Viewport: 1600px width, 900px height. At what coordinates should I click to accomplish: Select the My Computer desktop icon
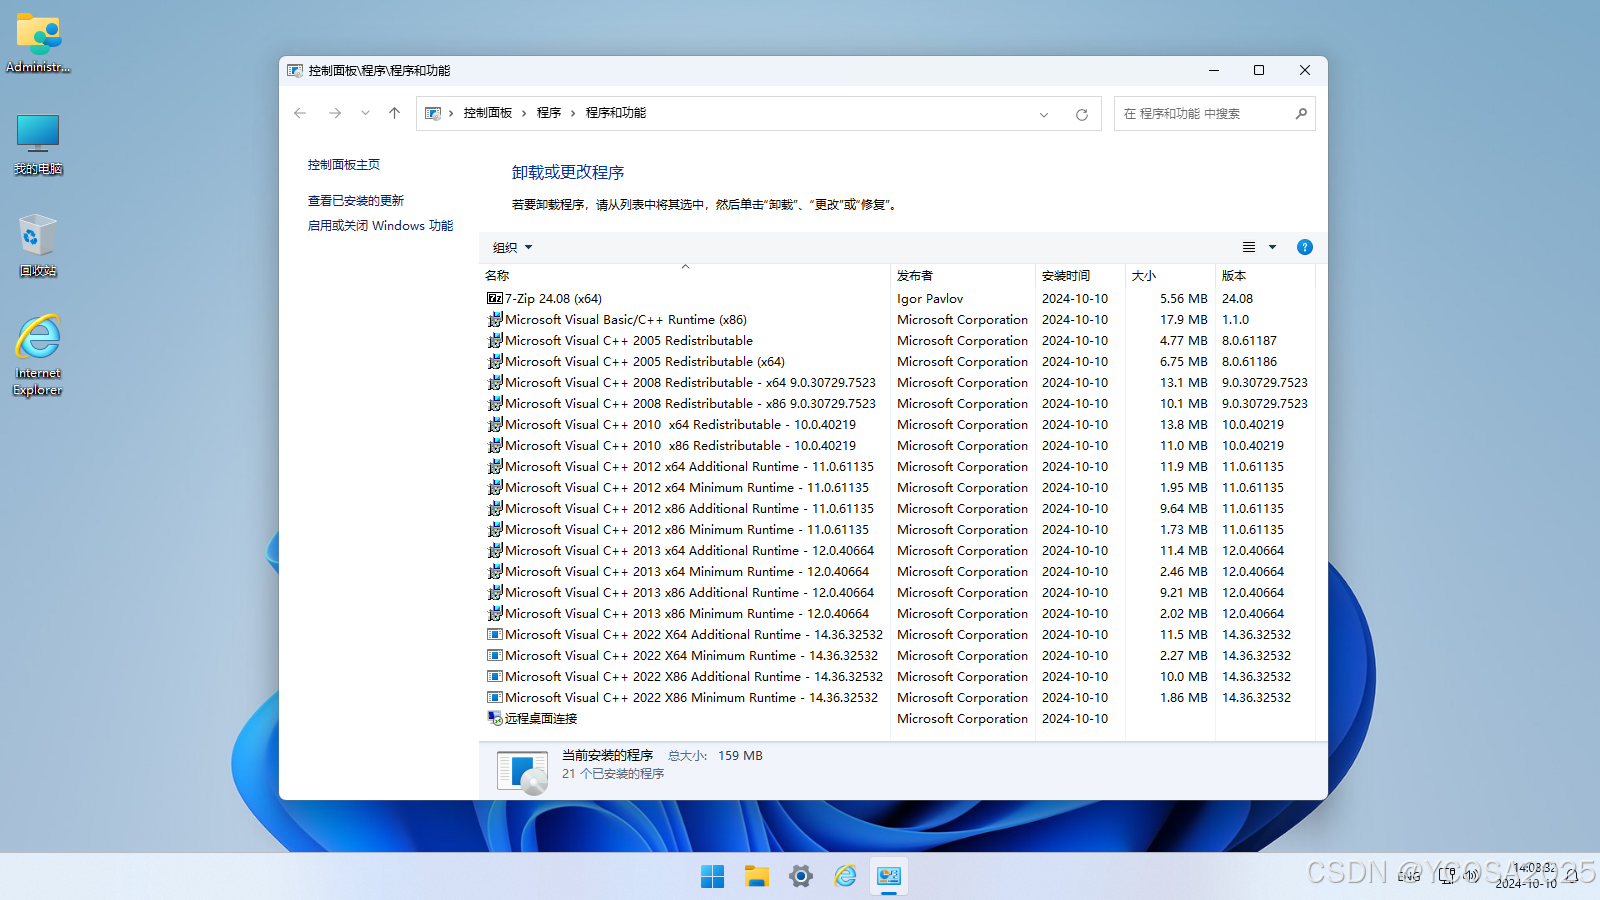[x=38, y=144]
